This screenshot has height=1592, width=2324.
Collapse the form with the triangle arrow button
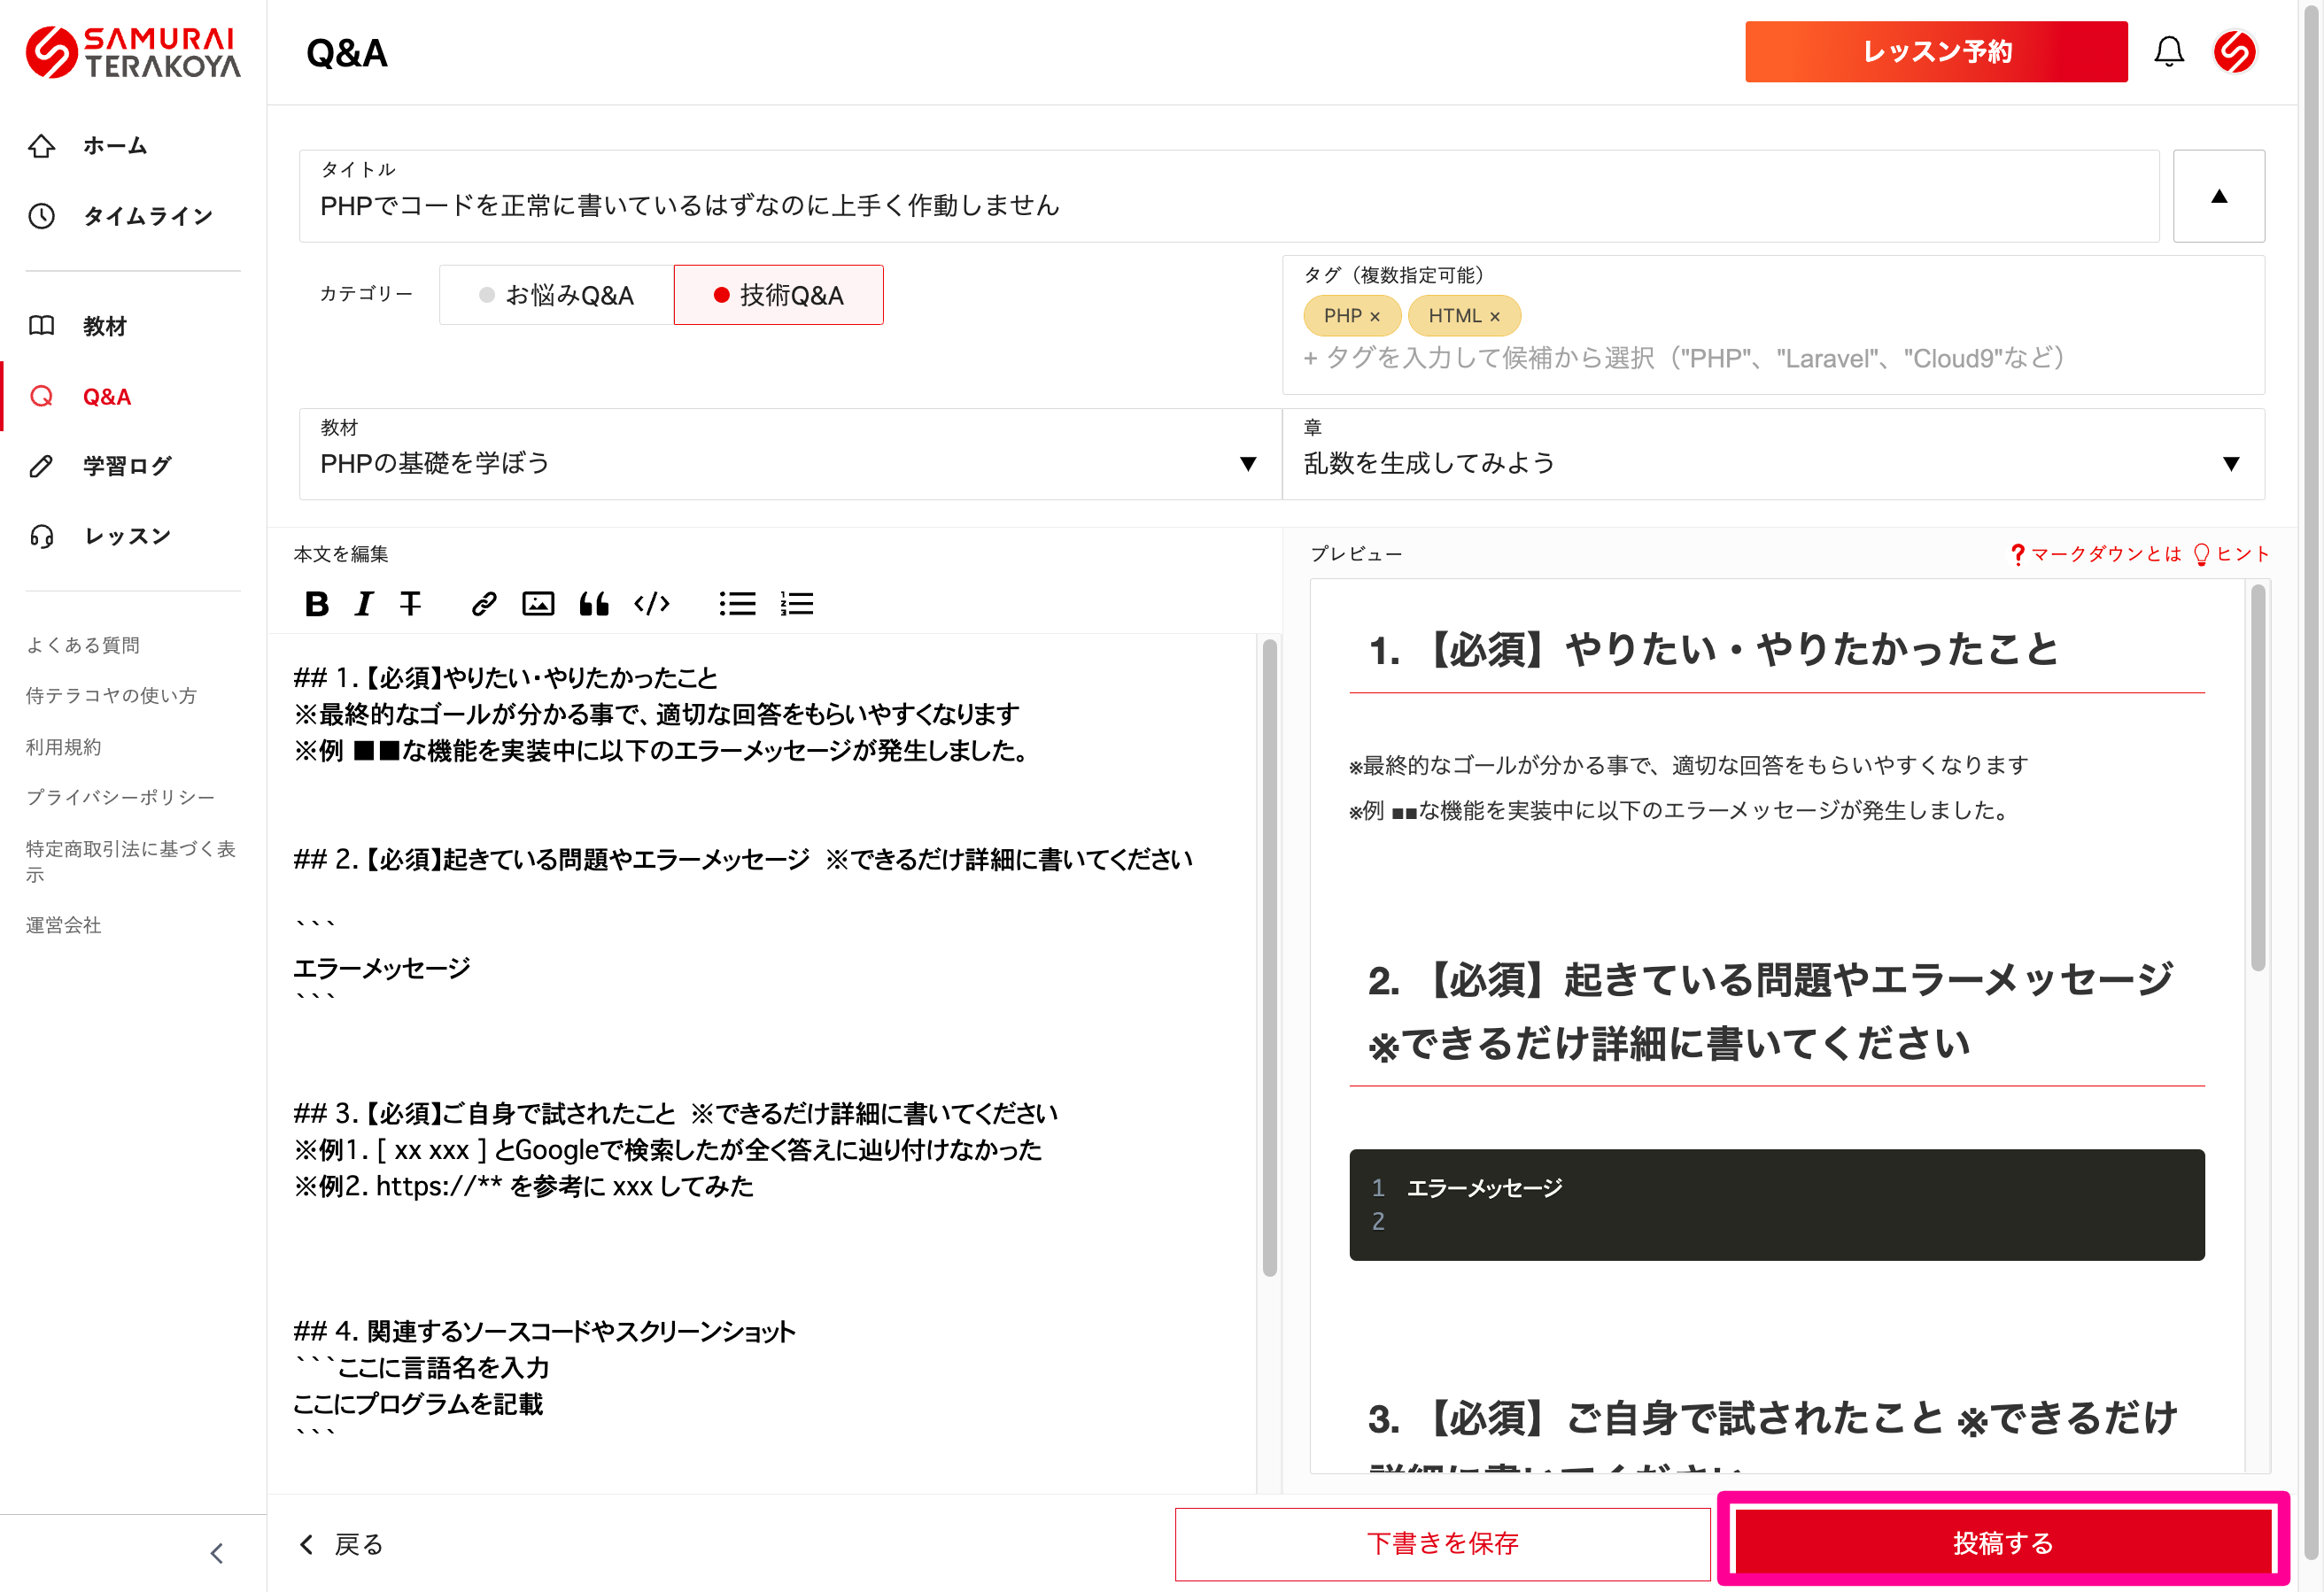[x=2218, y=197]
